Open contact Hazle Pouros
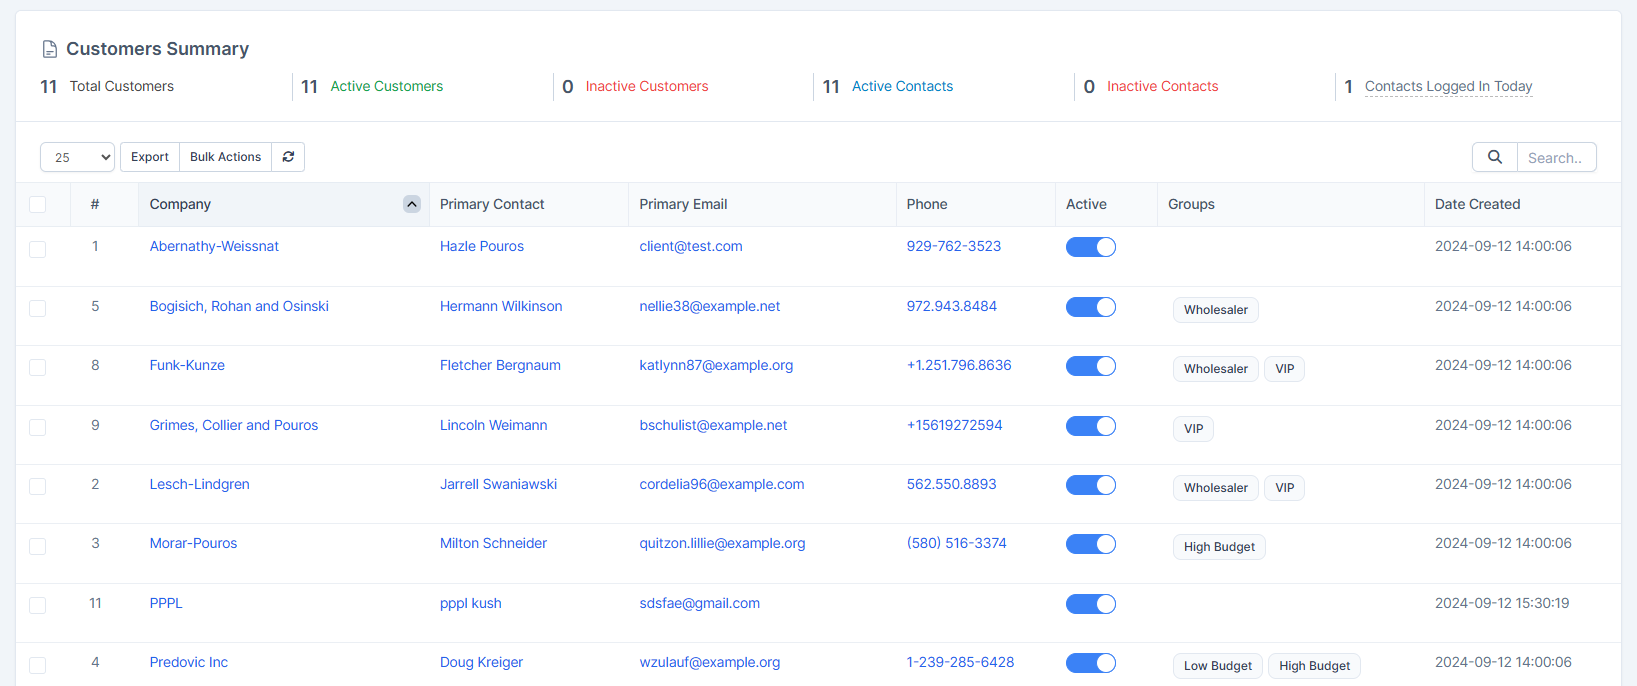The width and height of the screenshot is (1637, 686). click(x=482, y=246)
